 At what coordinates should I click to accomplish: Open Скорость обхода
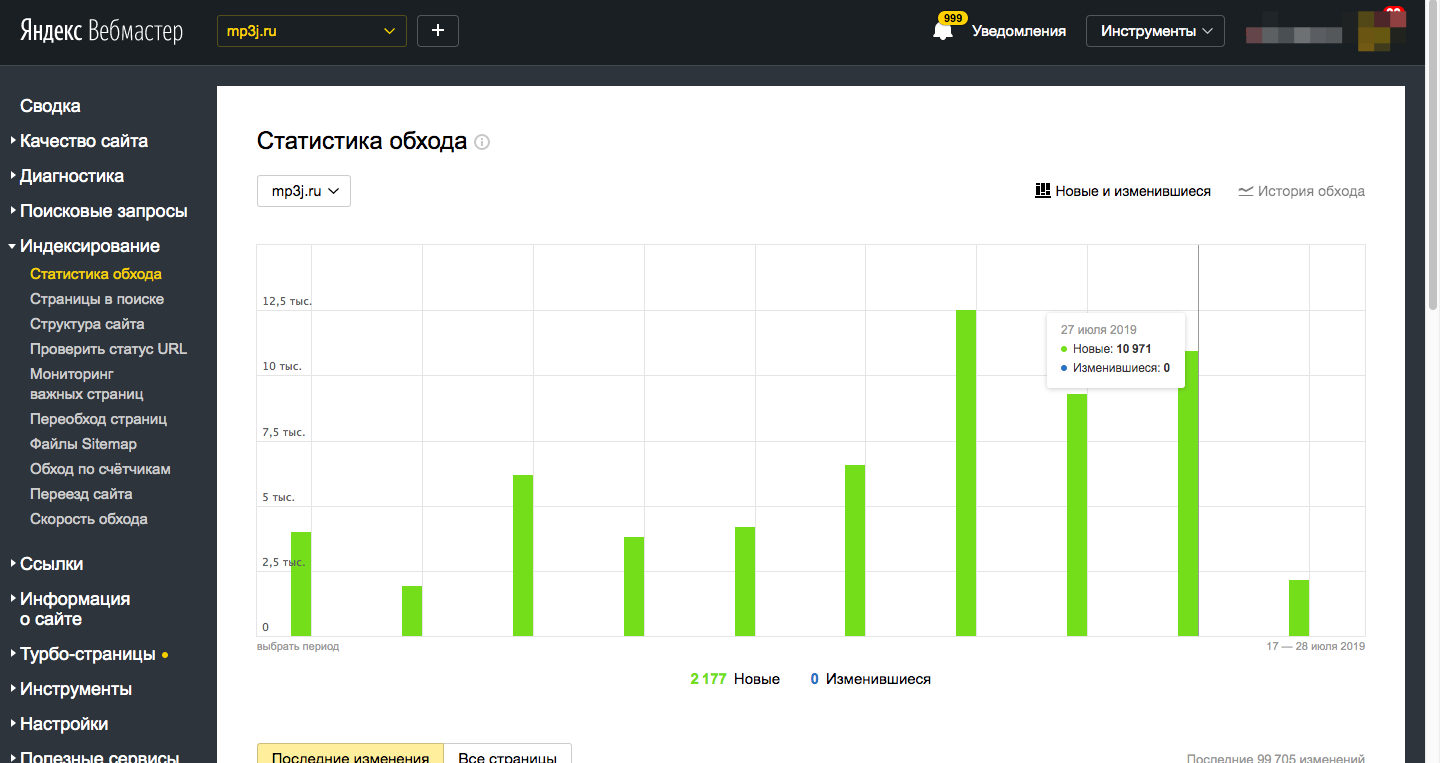89,519
